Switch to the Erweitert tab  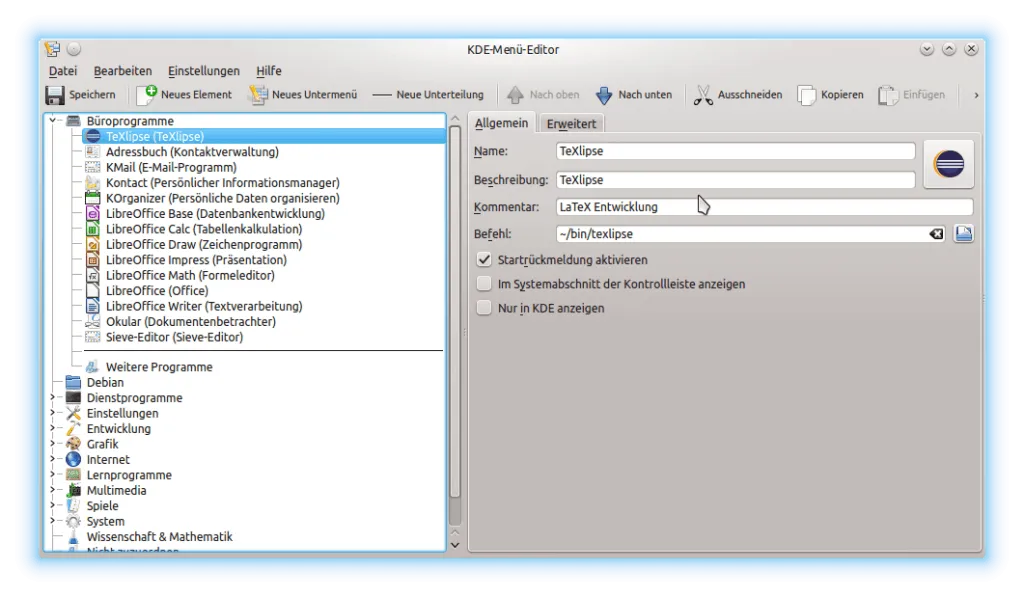click(571, 124)
